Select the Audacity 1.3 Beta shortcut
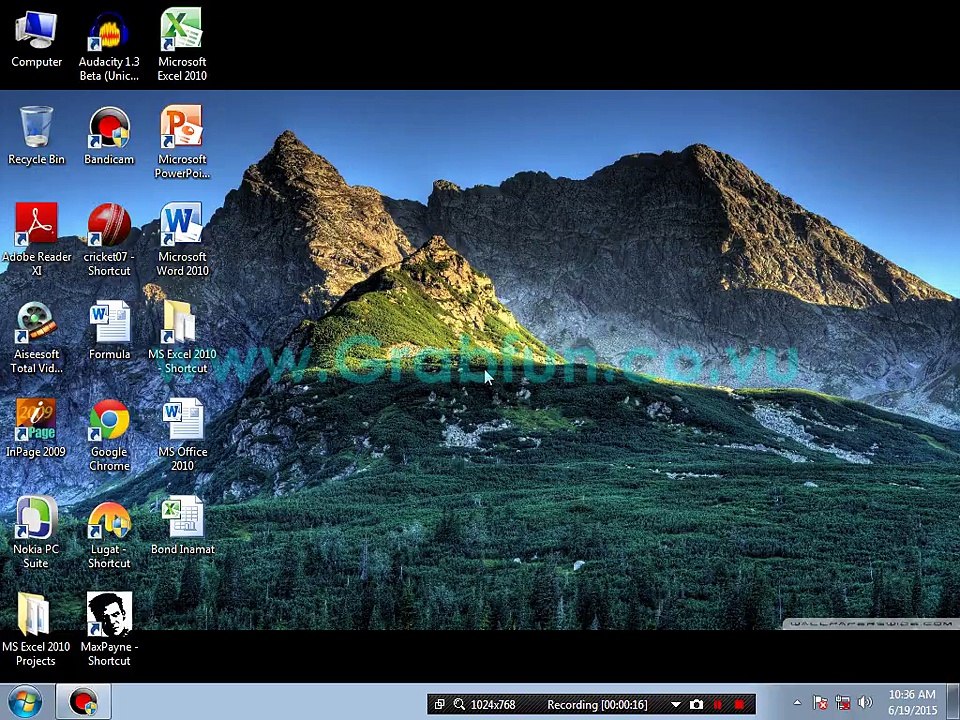The image size is (960, 720). [108, 45]
